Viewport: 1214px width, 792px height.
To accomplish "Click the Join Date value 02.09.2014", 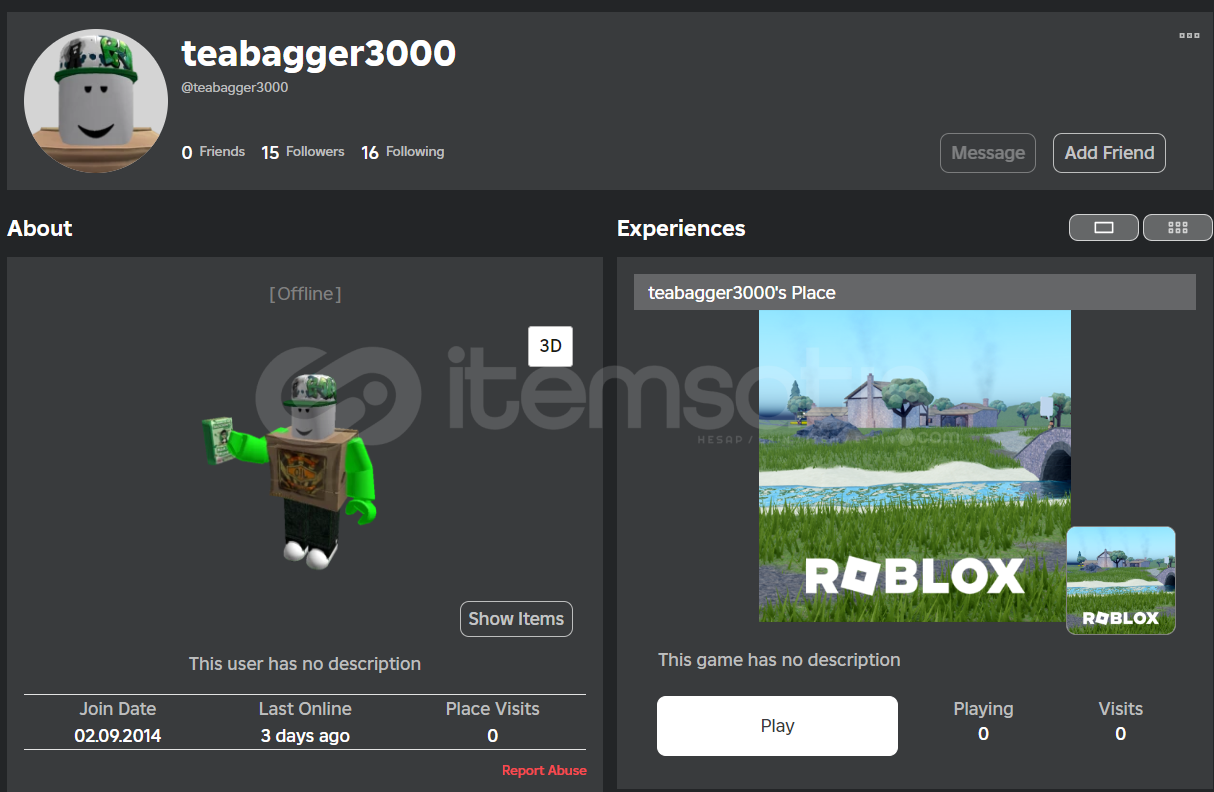I will pos(118,736).
